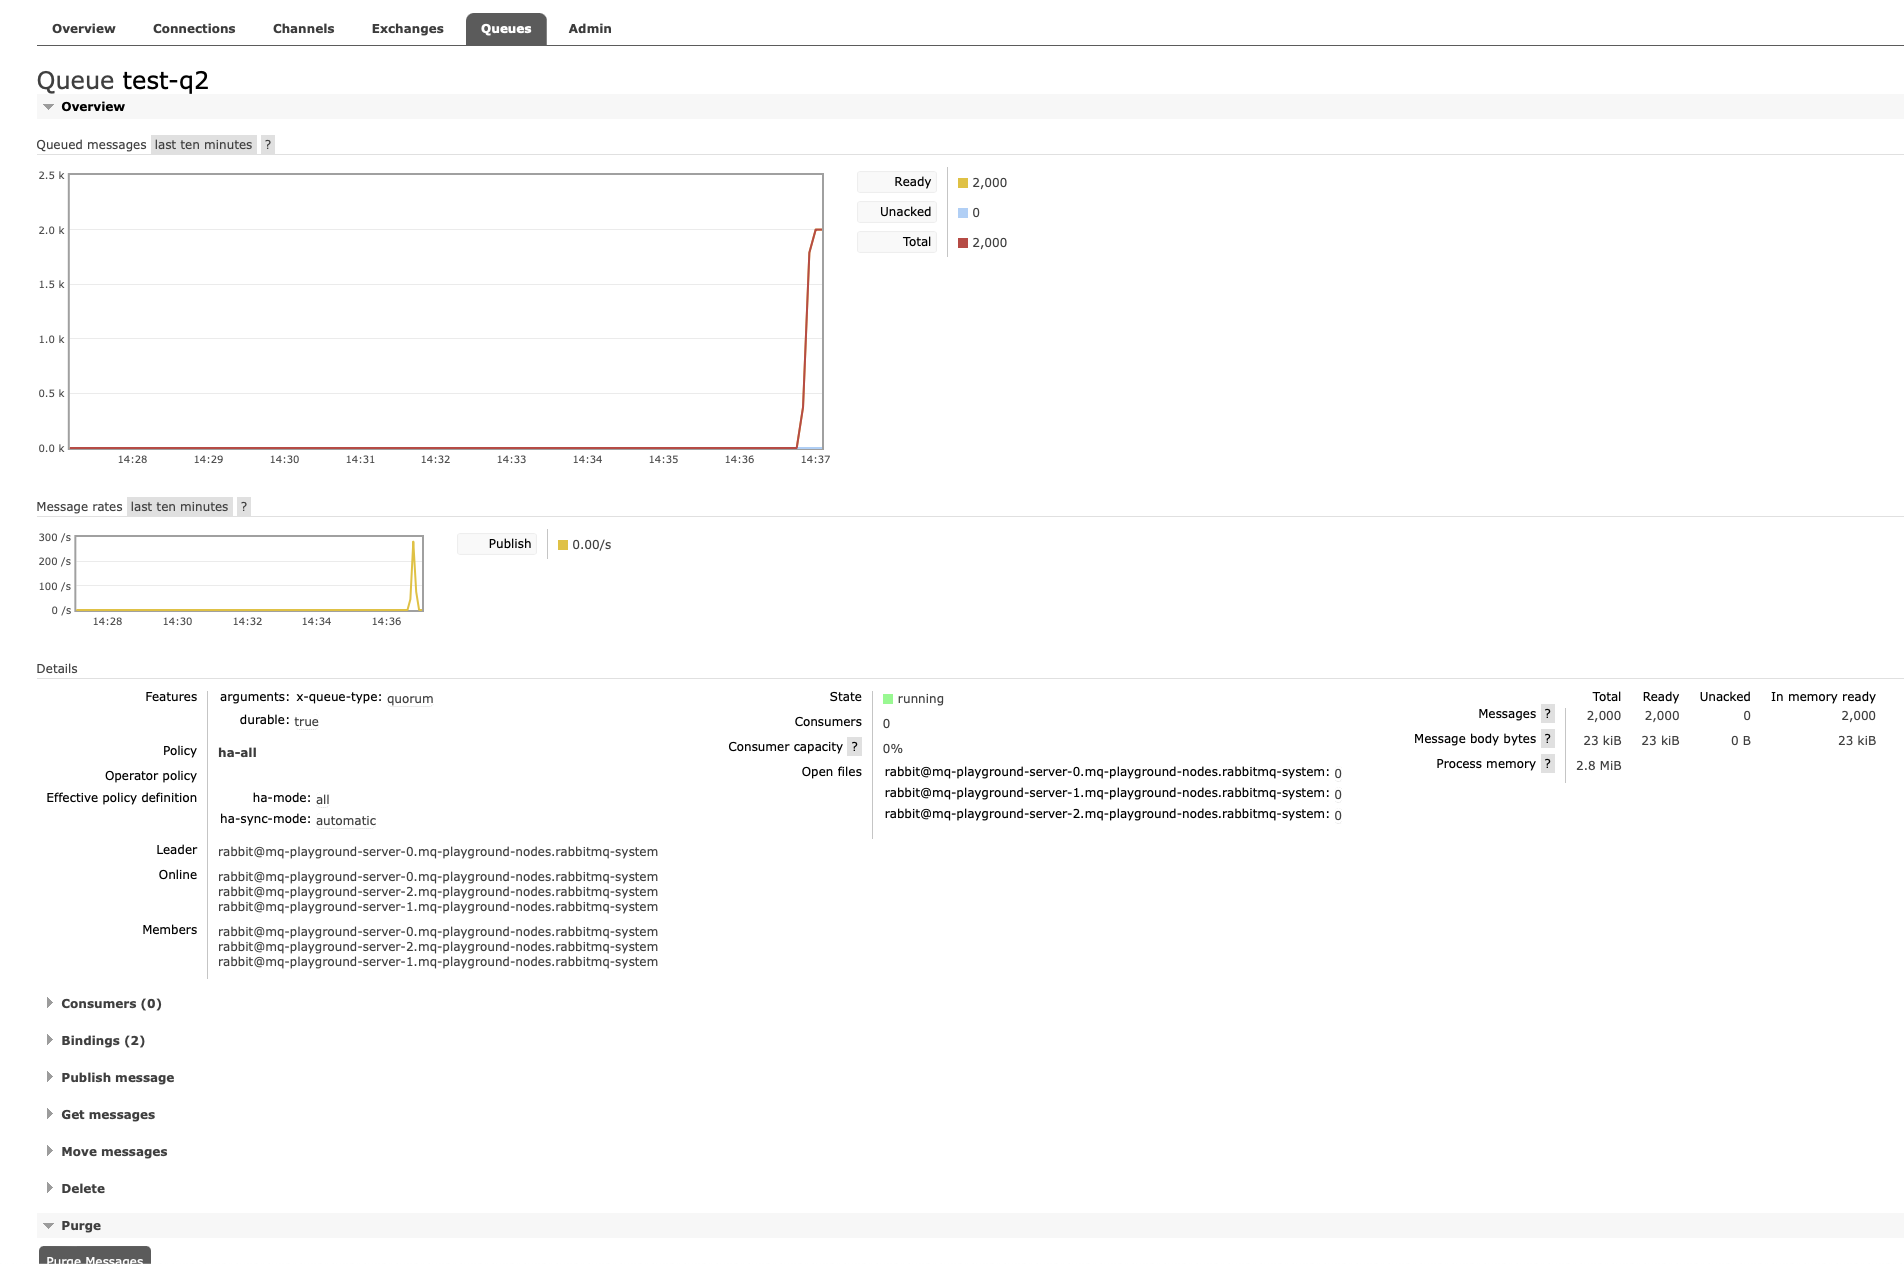The image size is (1904, 1264).
Task: Click the blue Unacked color swatch
Action: 963,213
